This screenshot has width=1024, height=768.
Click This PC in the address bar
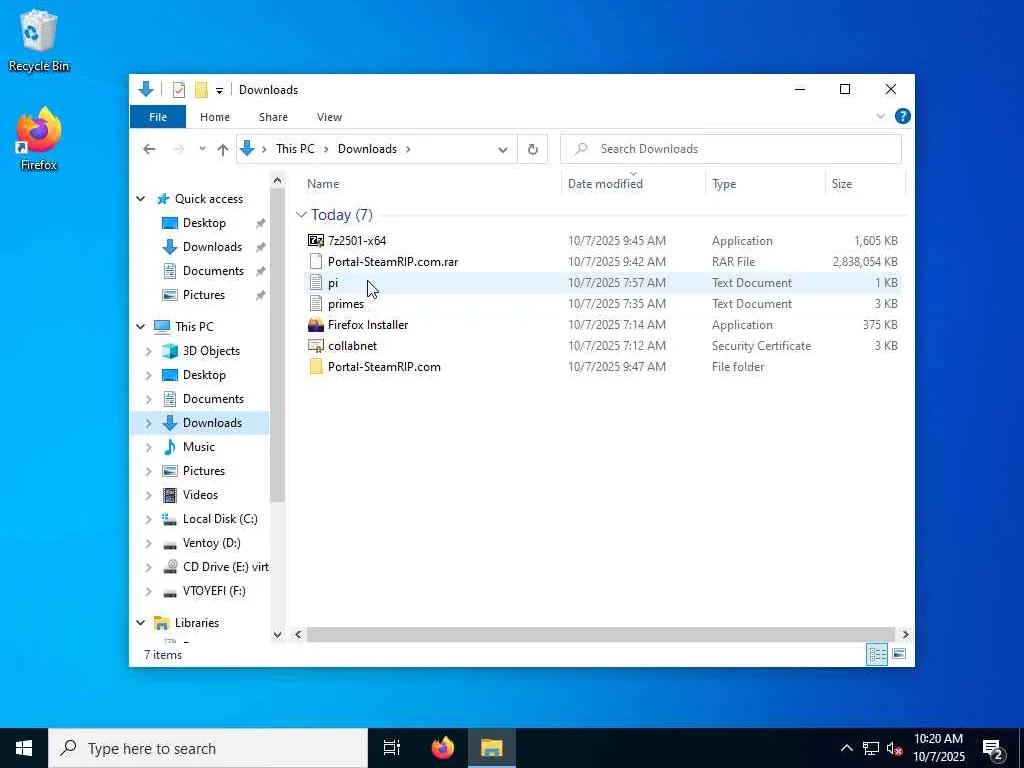(x=295, y=149)
